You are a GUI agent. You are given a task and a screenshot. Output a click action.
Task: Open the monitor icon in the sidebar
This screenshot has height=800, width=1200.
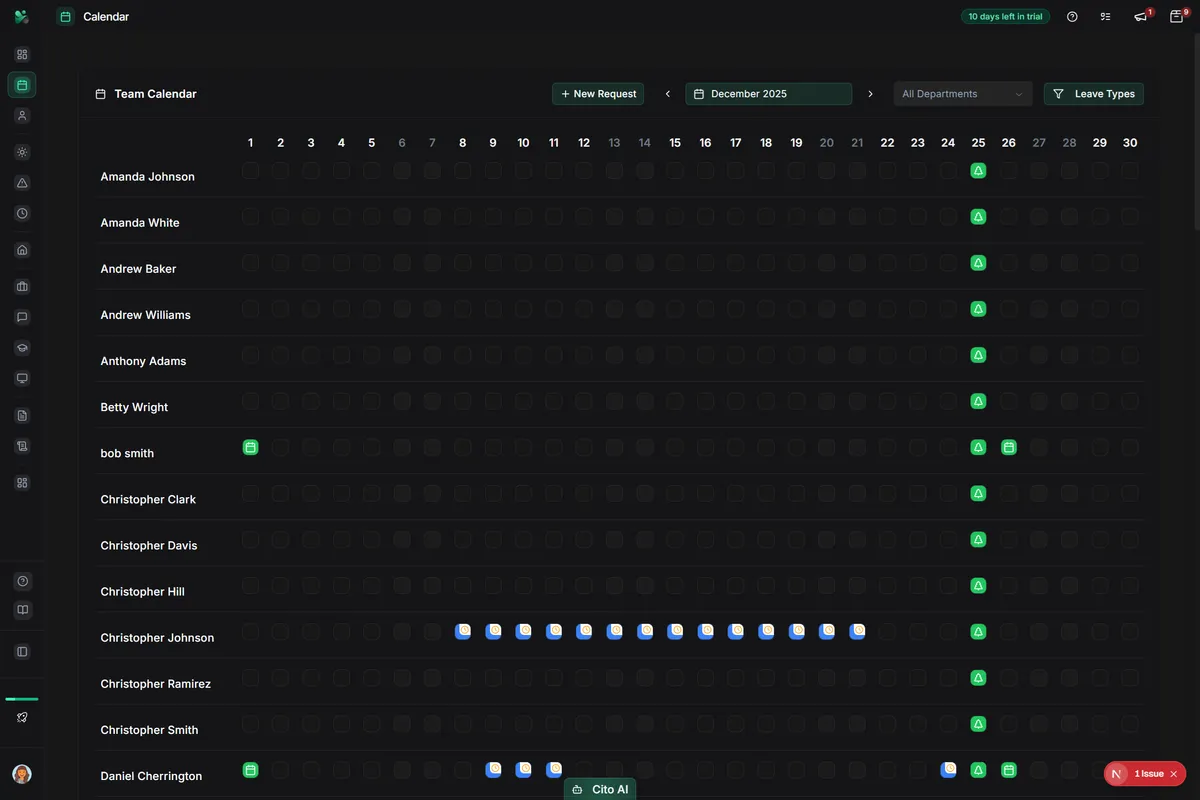22,378
